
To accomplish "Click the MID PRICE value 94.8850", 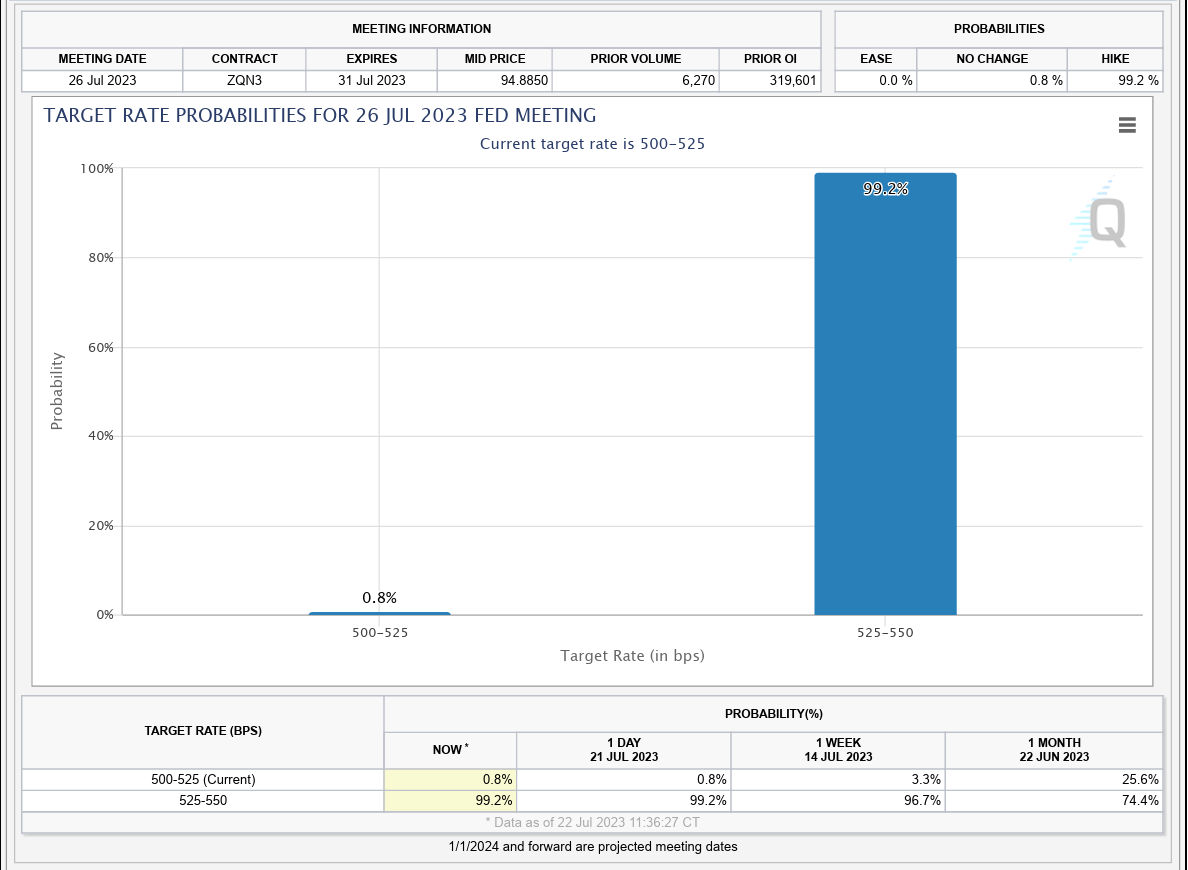I will 497,80.
